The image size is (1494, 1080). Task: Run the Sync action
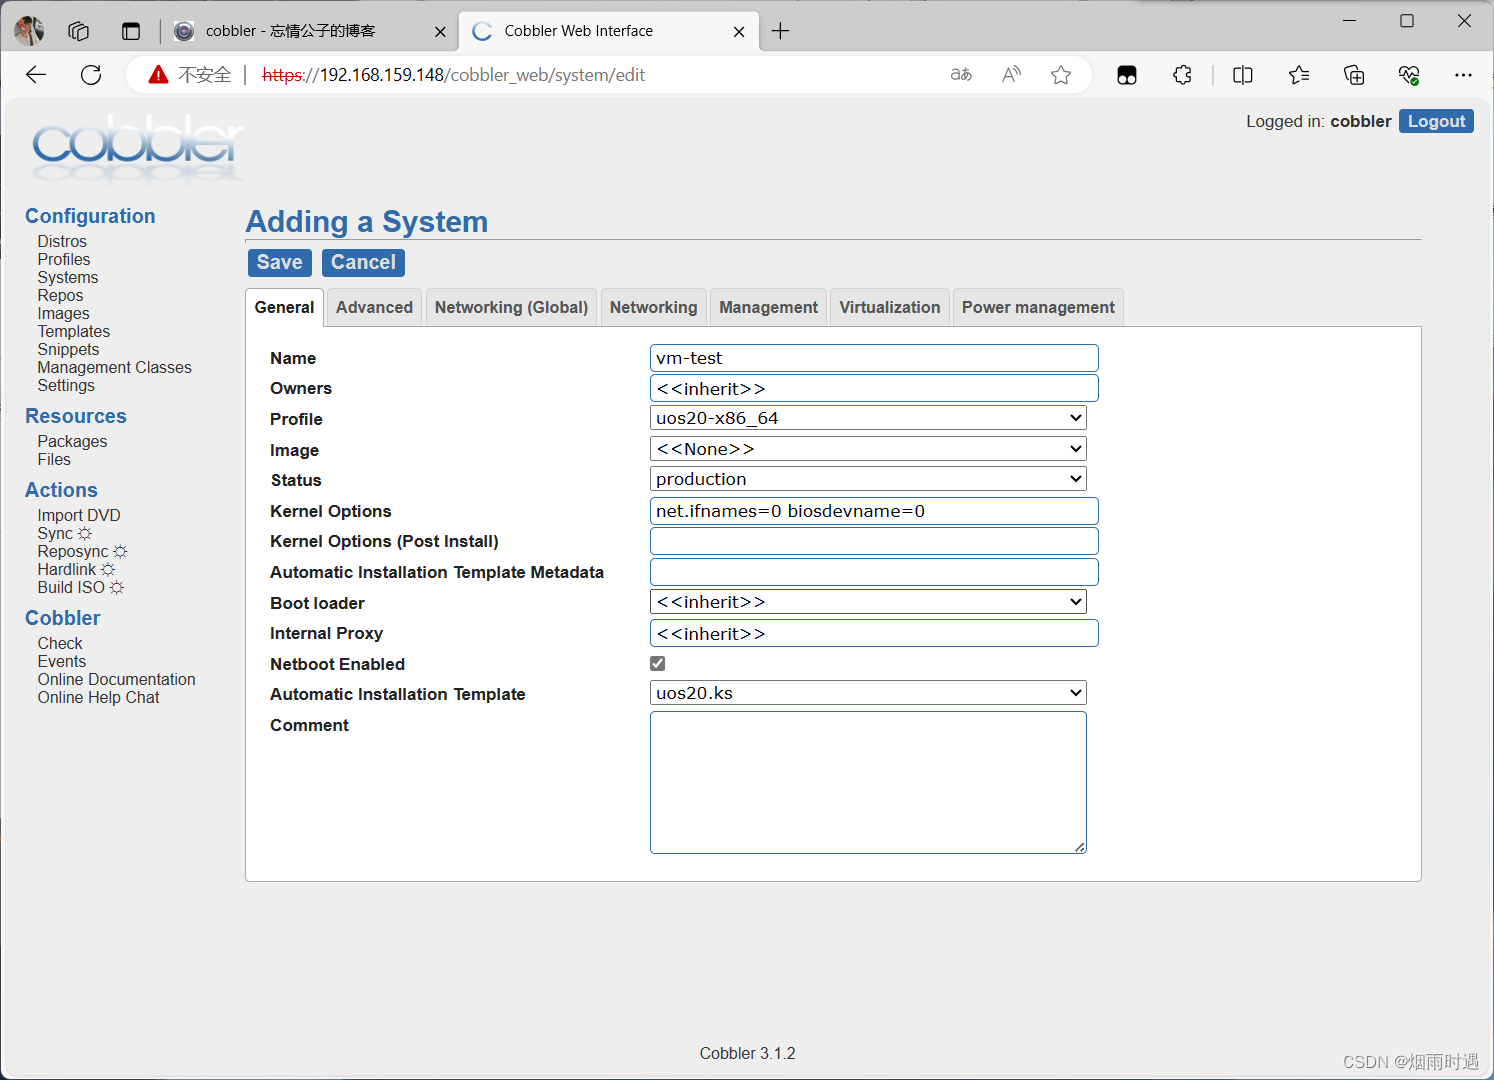(x=64, y=533)
